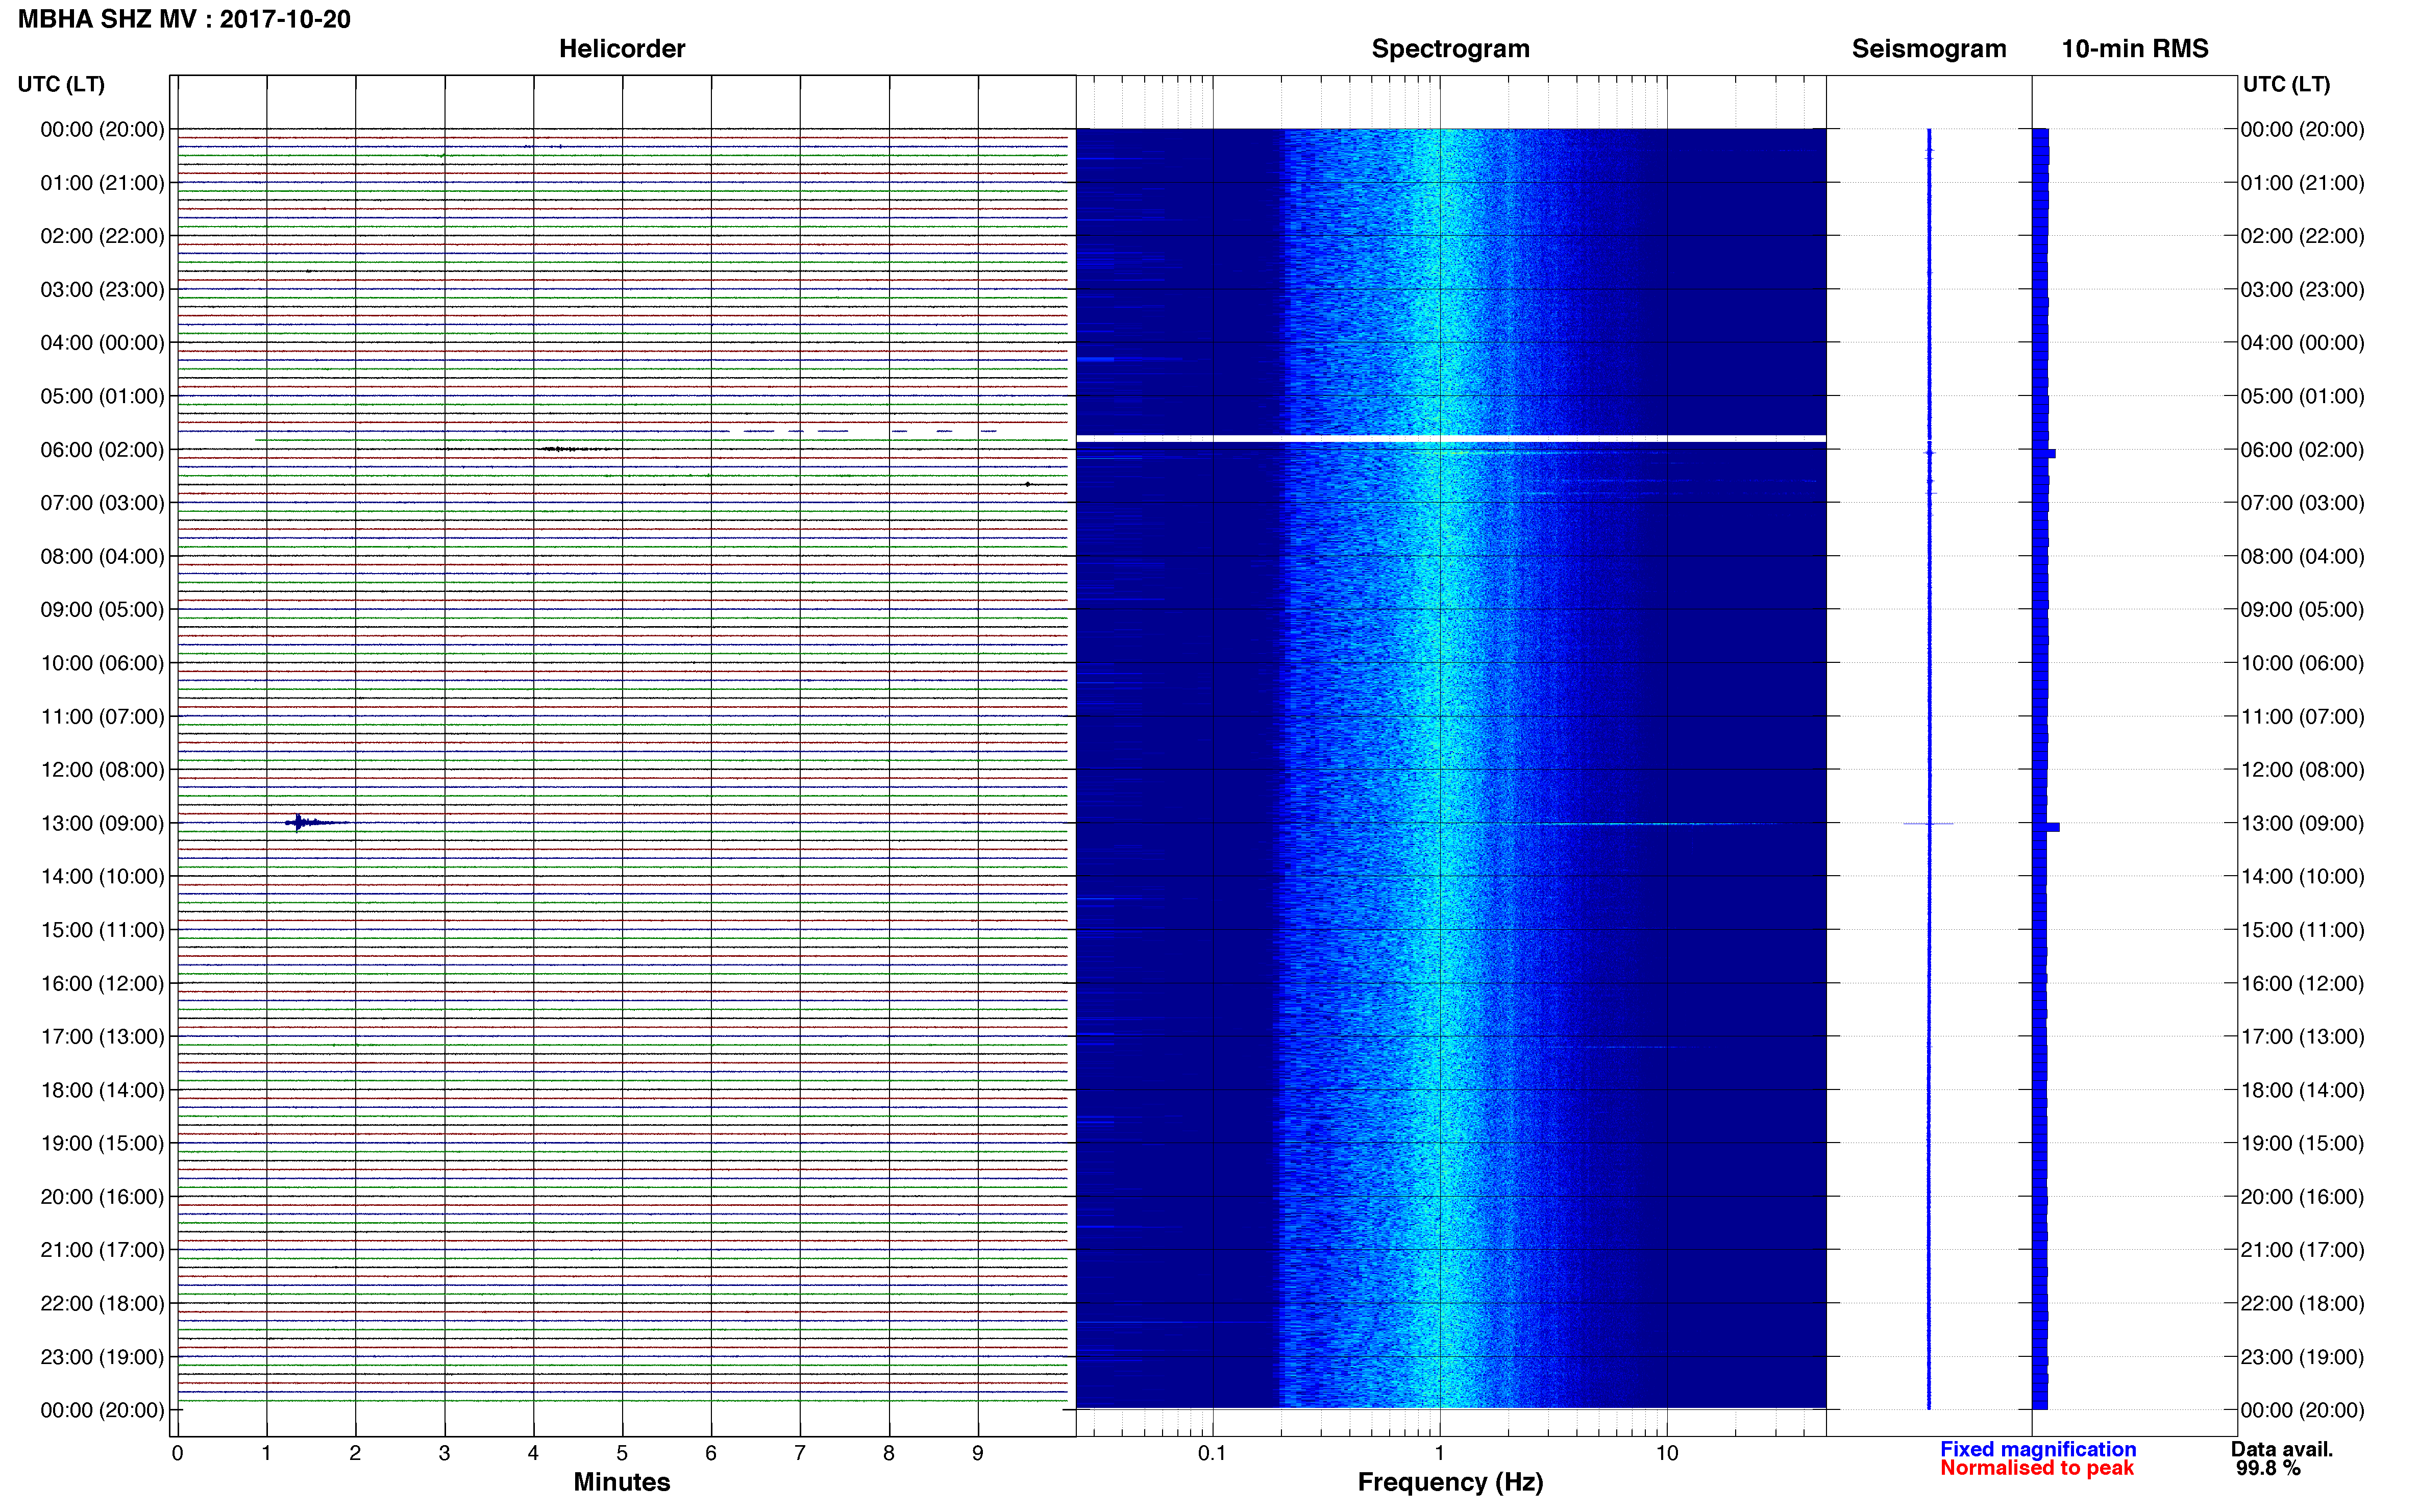The height and width of the screenshot is (1512, 2419).
Task: Click the '10' frequency axis tick label
Action: 1666,1453
